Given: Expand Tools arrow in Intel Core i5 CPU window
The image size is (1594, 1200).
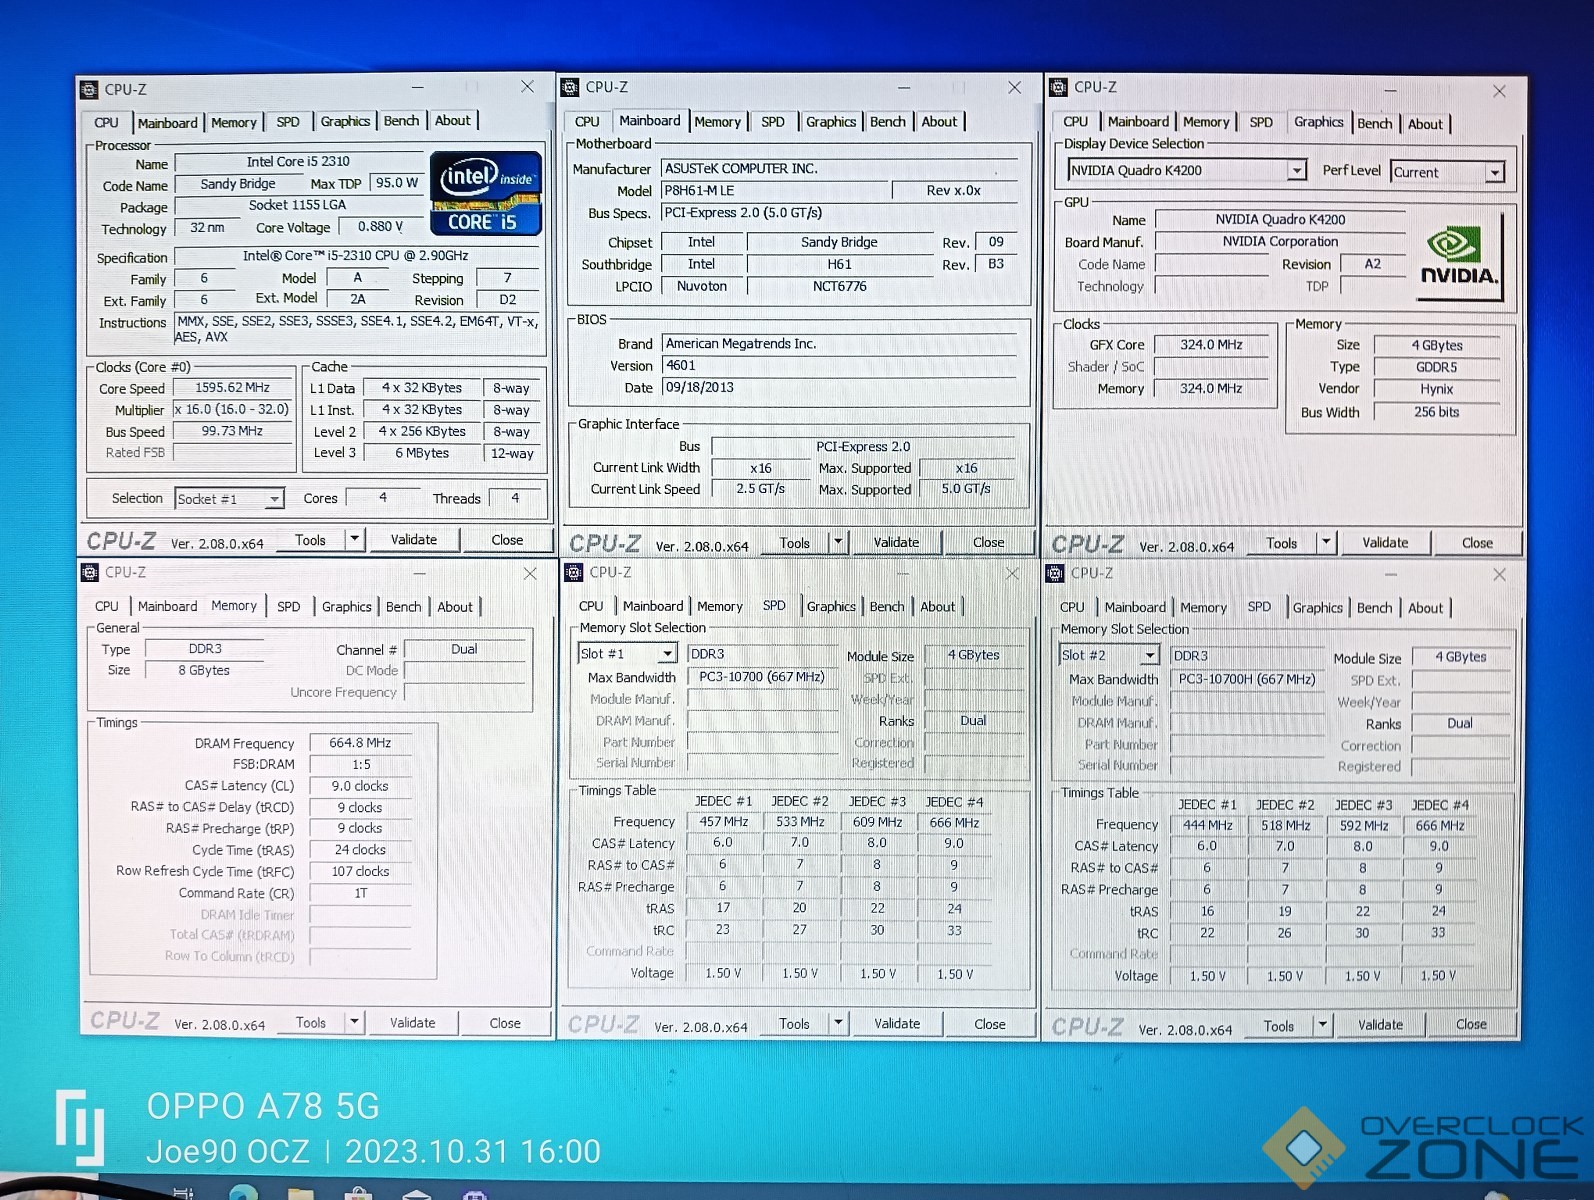Looking at the screenshot, I should (354, 540).
